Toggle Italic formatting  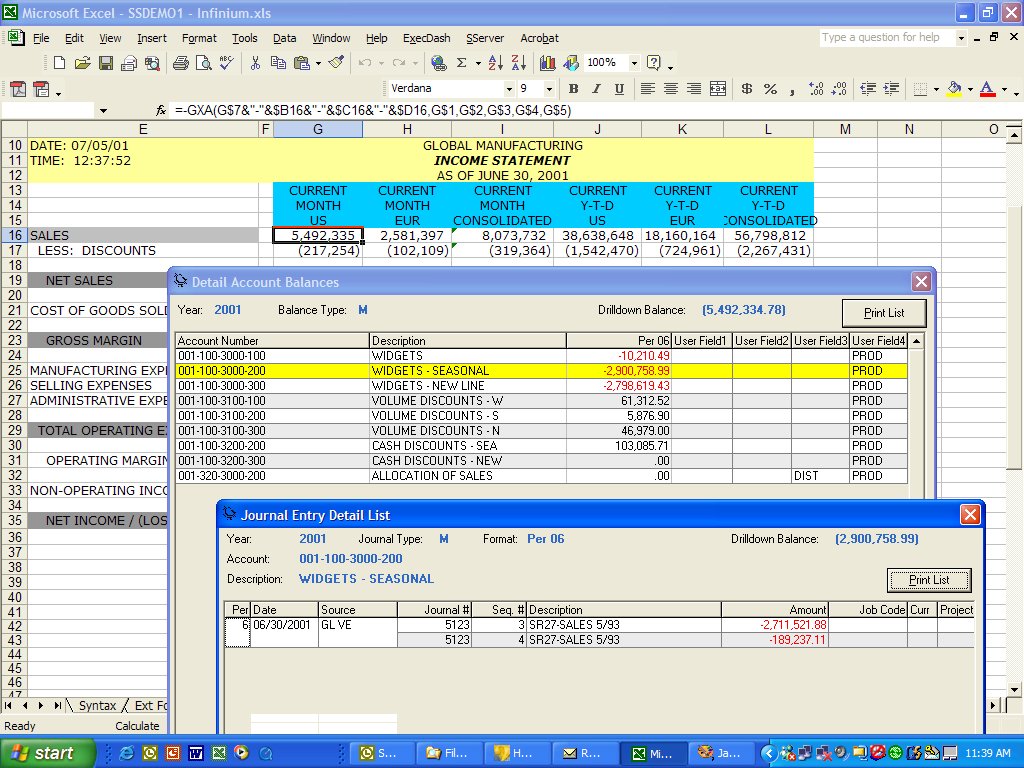pos(596,89)
